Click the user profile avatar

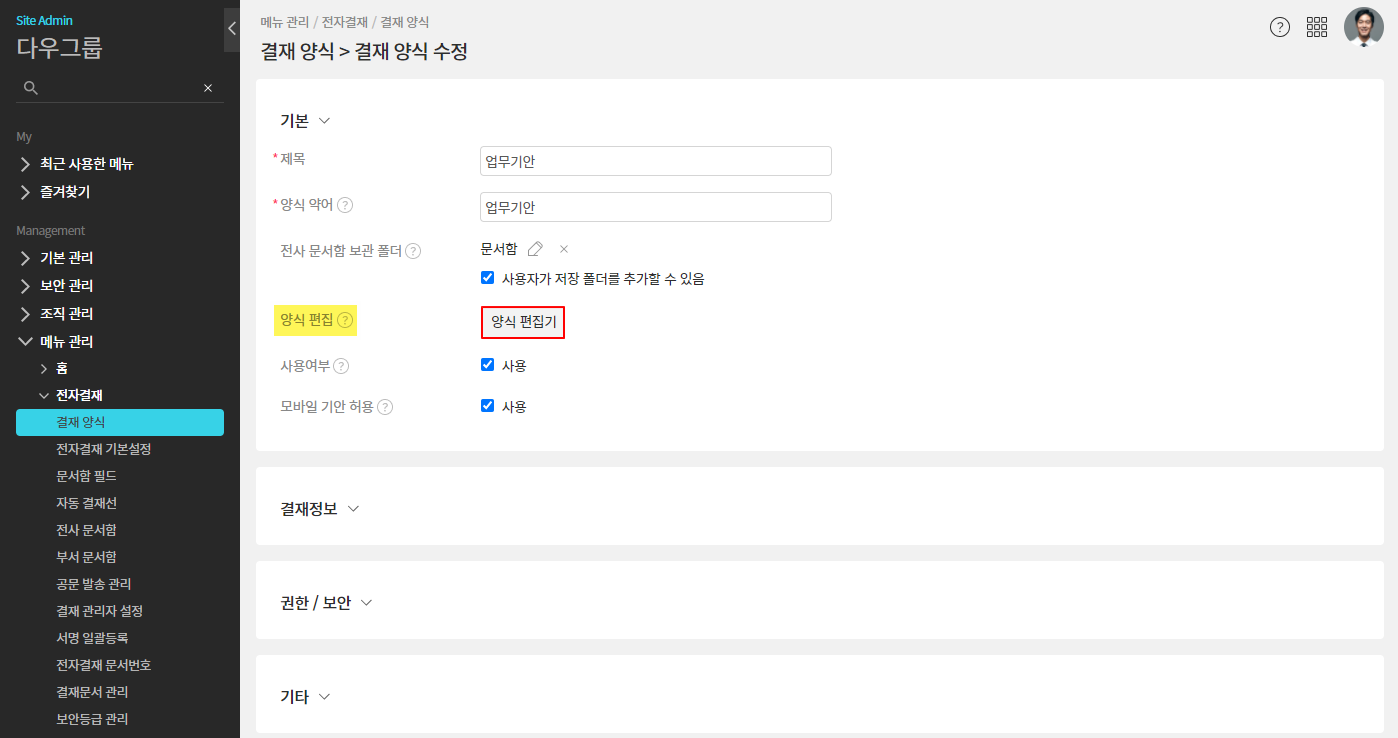pyautogui.click(x=1363, y=27)
